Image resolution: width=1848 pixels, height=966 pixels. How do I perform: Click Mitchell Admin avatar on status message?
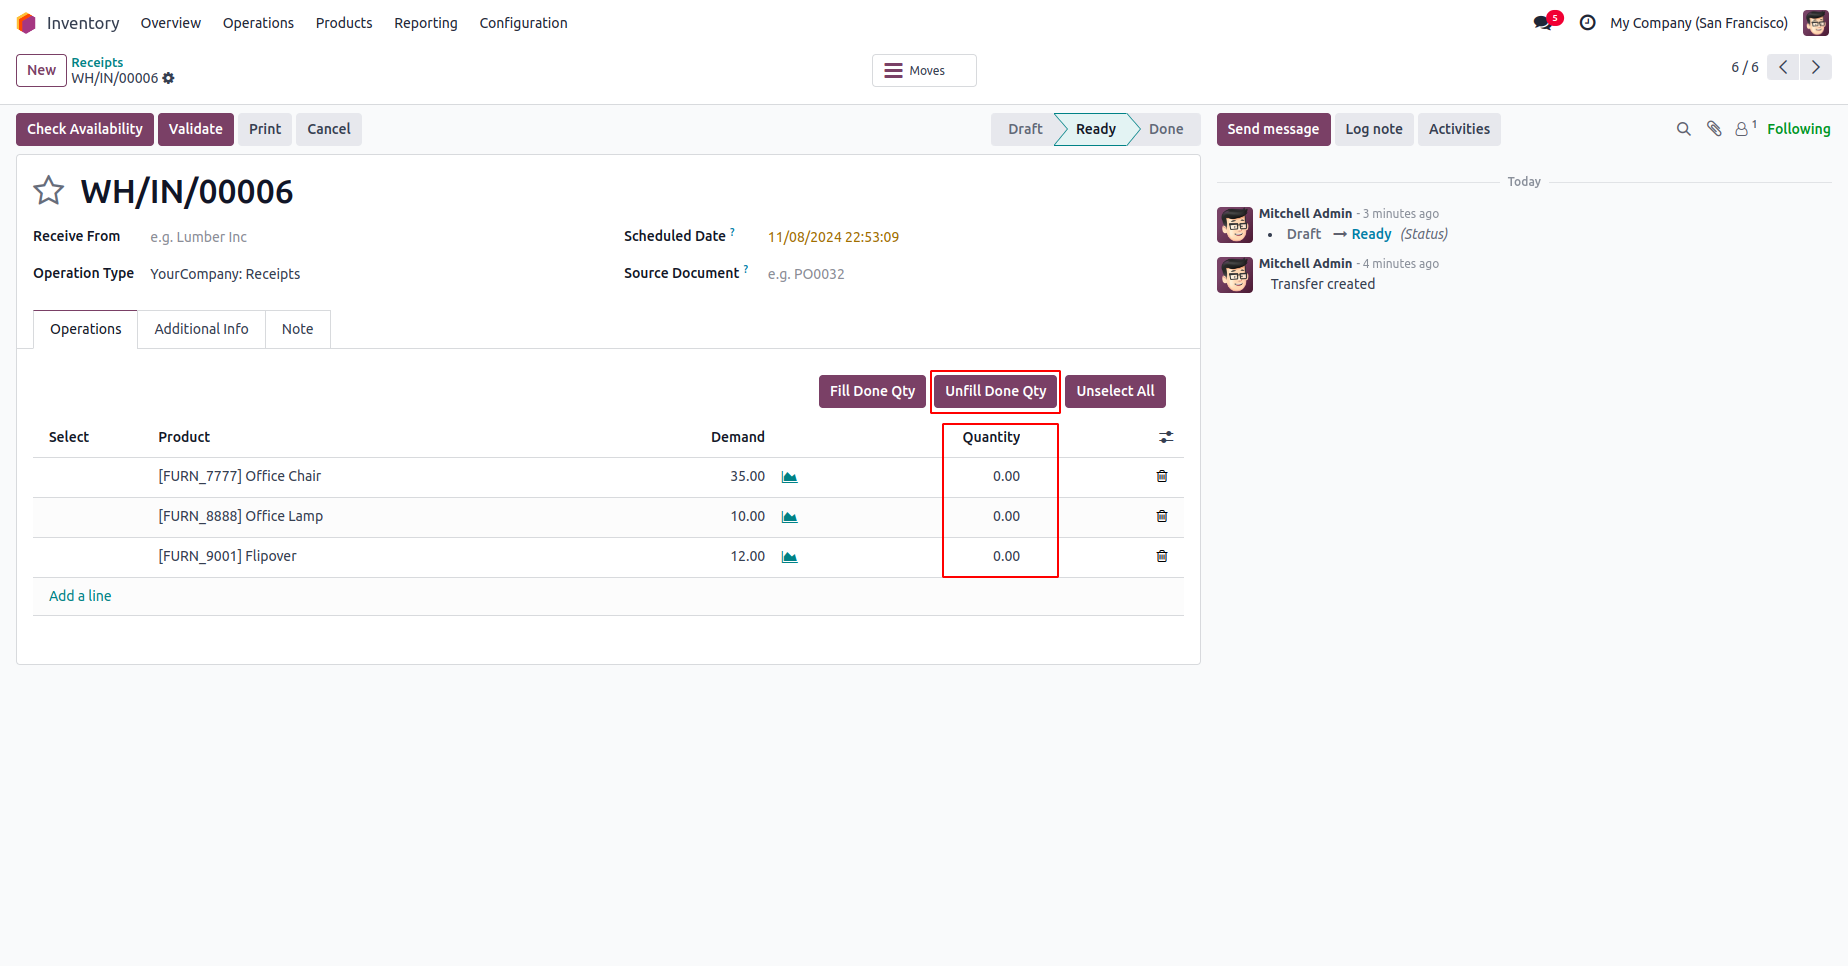tap(1235, 225)
